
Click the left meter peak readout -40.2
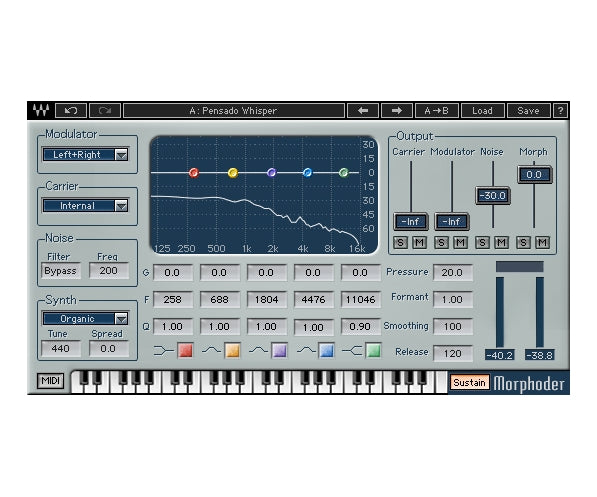[x=500, y=355]
